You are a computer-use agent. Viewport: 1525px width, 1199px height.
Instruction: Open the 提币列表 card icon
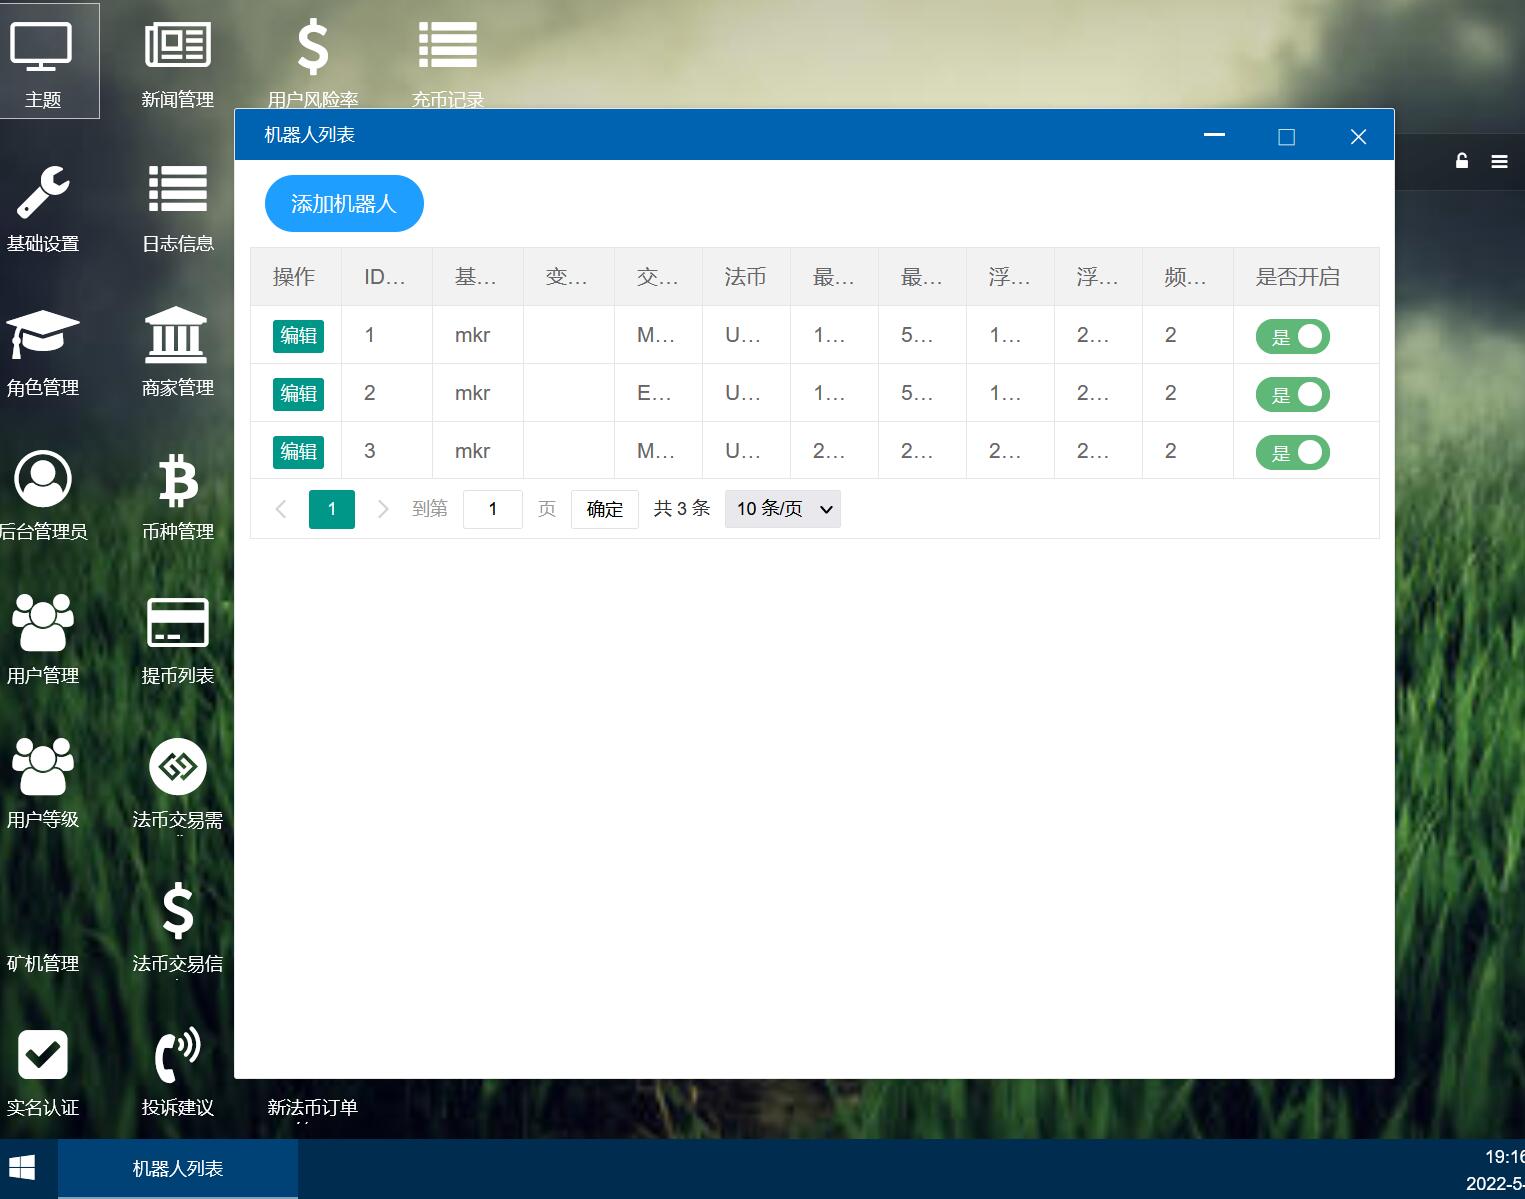pos(177,624)
